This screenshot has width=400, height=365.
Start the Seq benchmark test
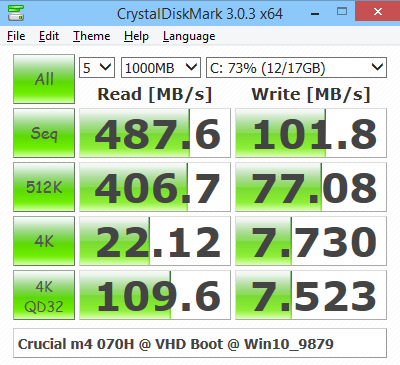point(44,133)
